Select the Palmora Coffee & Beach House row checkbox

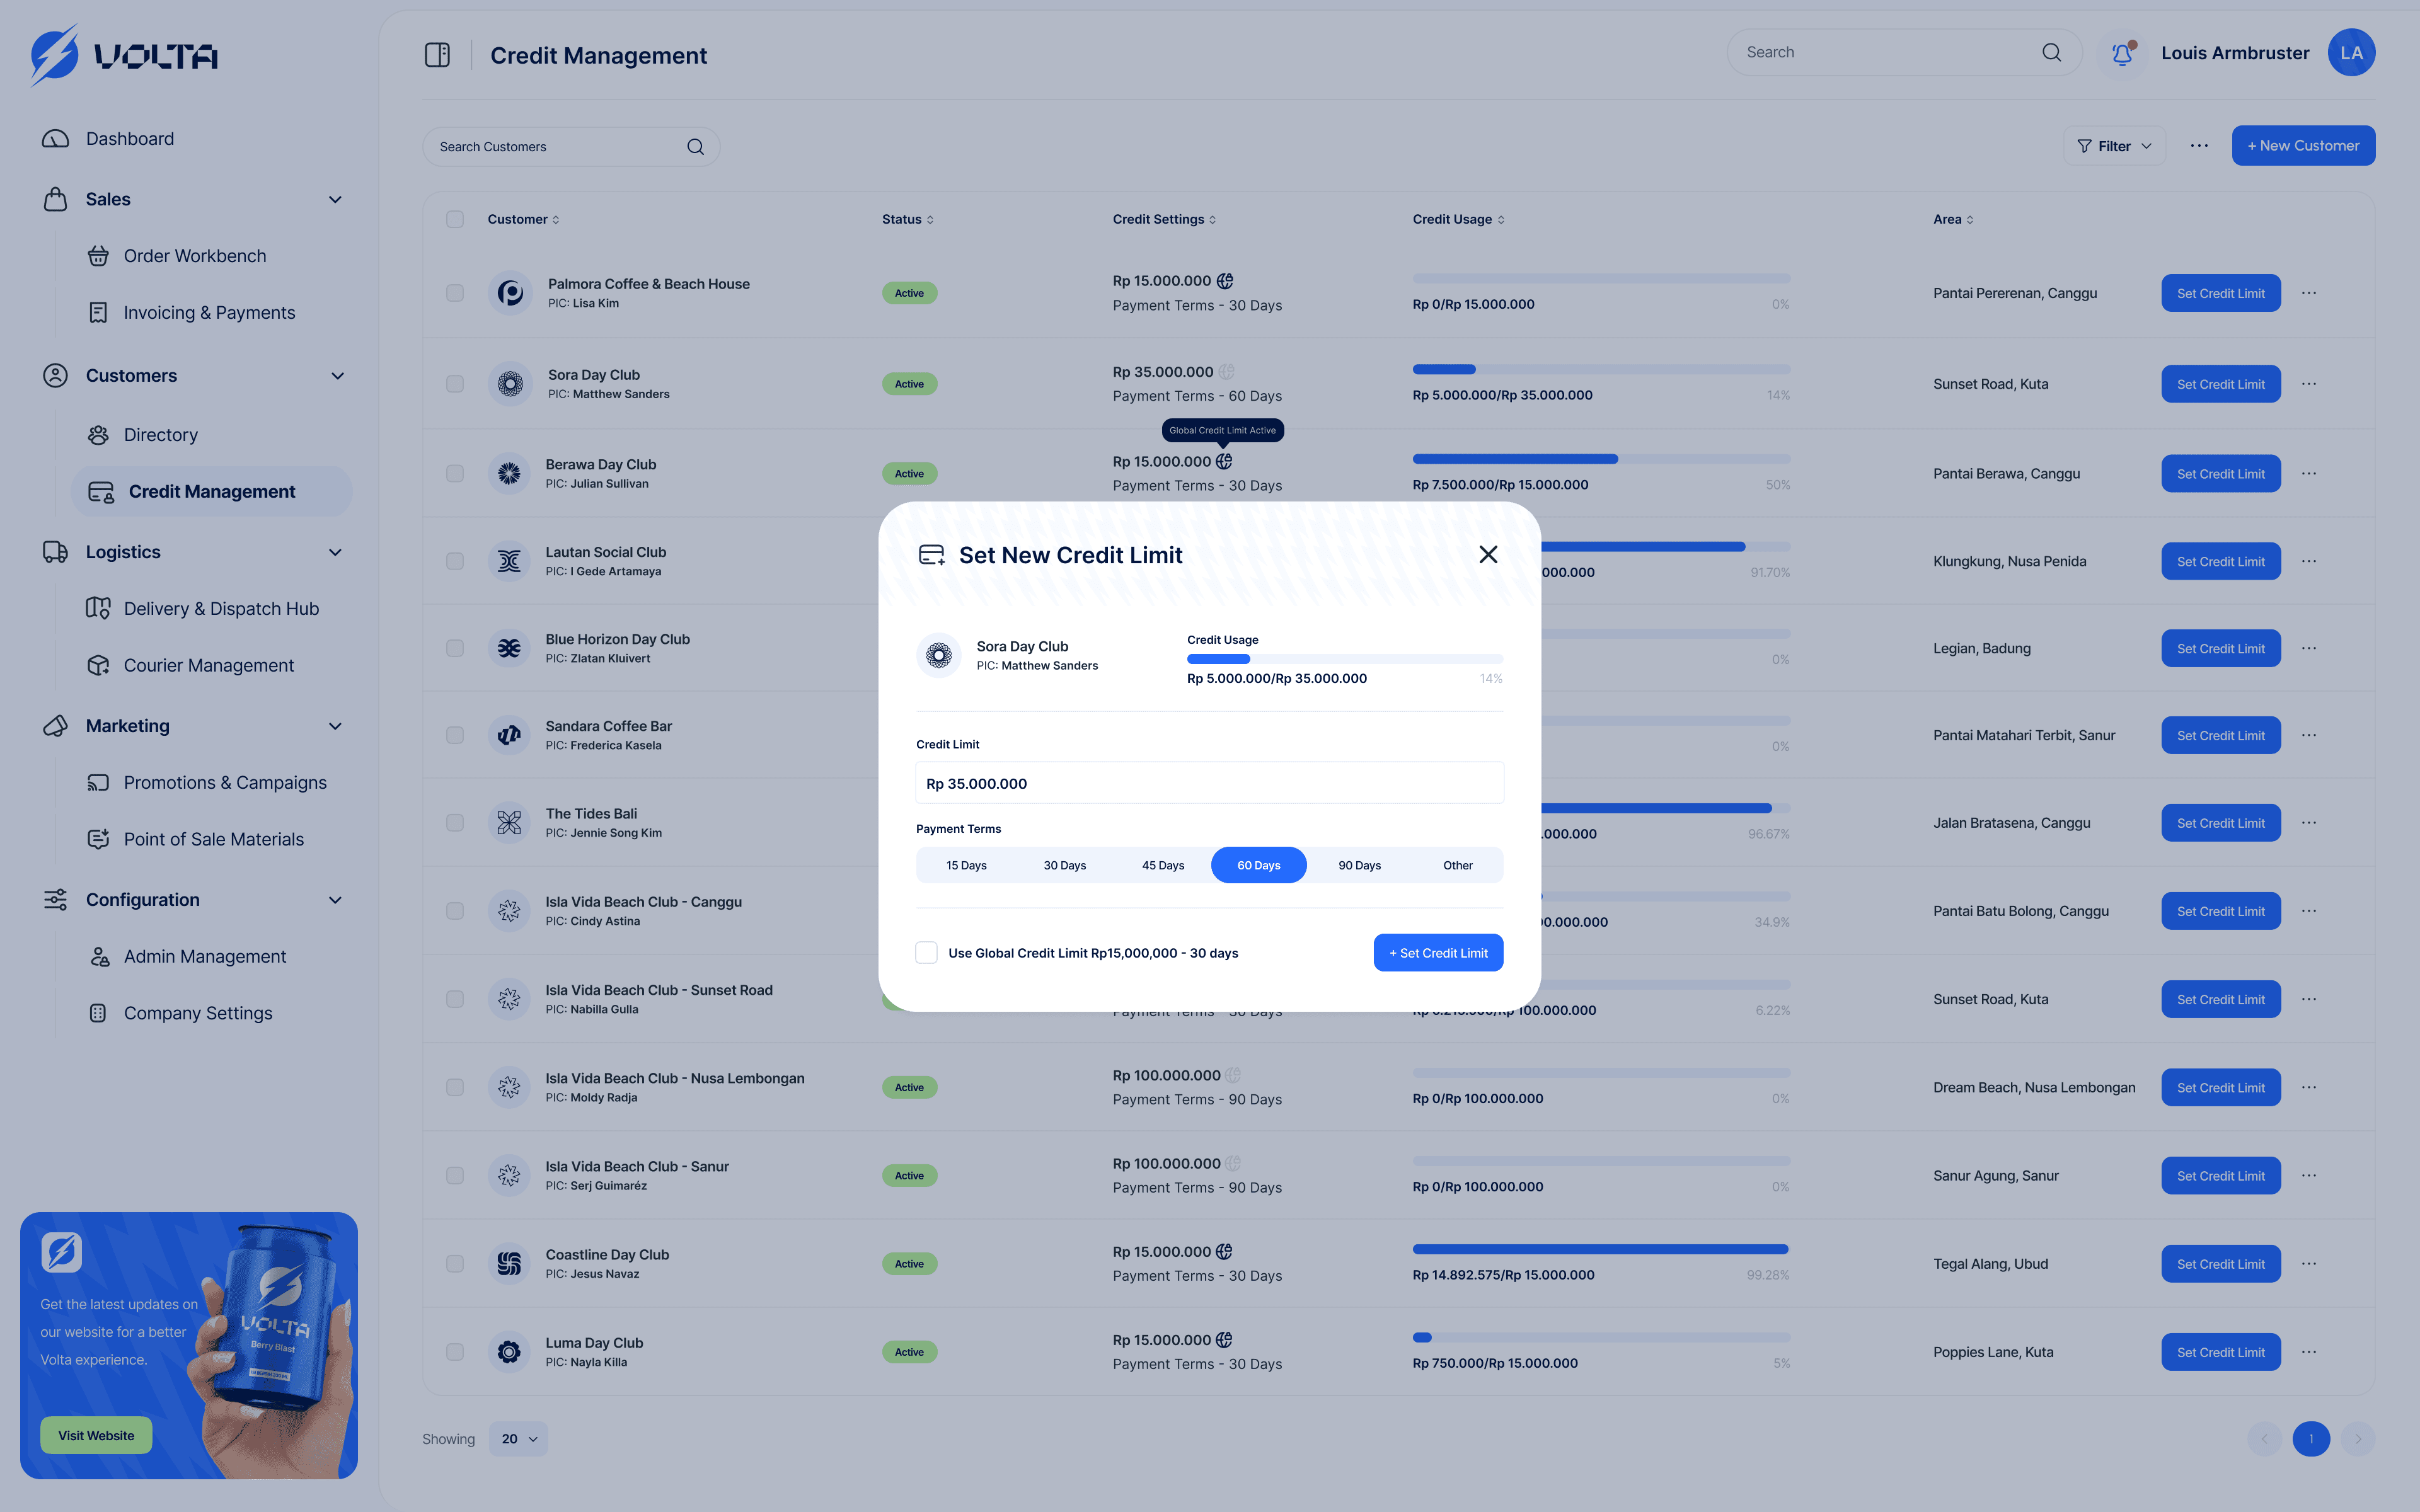(x=455, y=293)
